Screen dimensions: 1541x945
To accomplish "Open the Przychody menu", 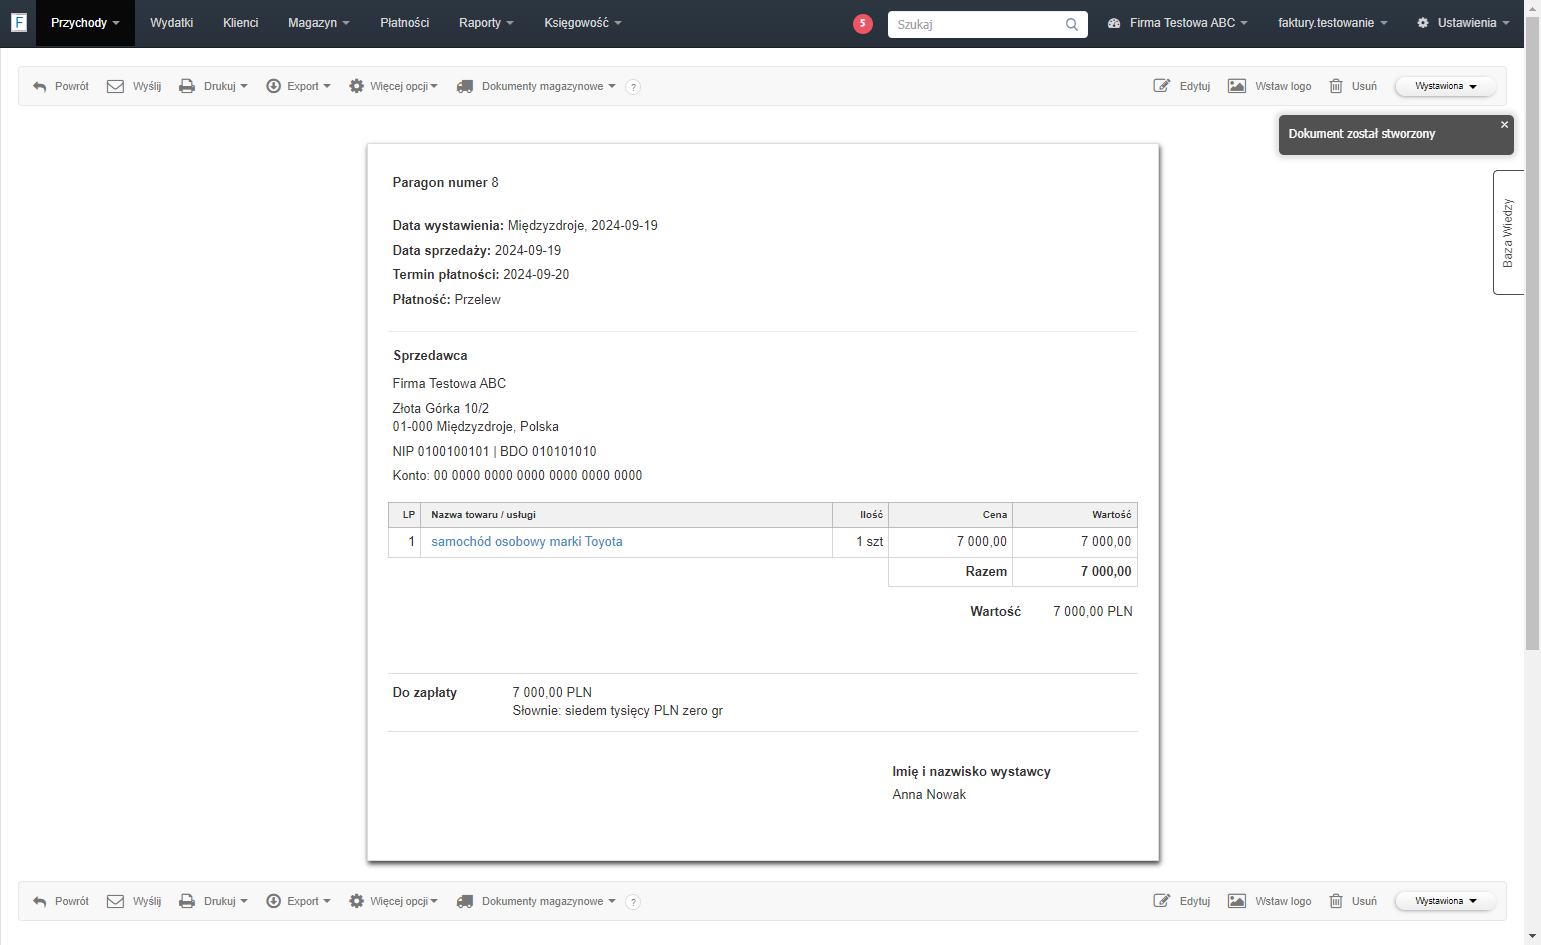I will click(85, 23).
